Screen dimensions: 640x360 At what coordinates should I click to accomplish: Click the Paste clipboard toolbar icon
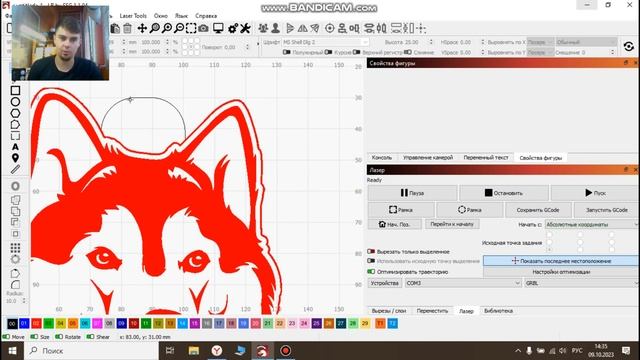point(116,28)
